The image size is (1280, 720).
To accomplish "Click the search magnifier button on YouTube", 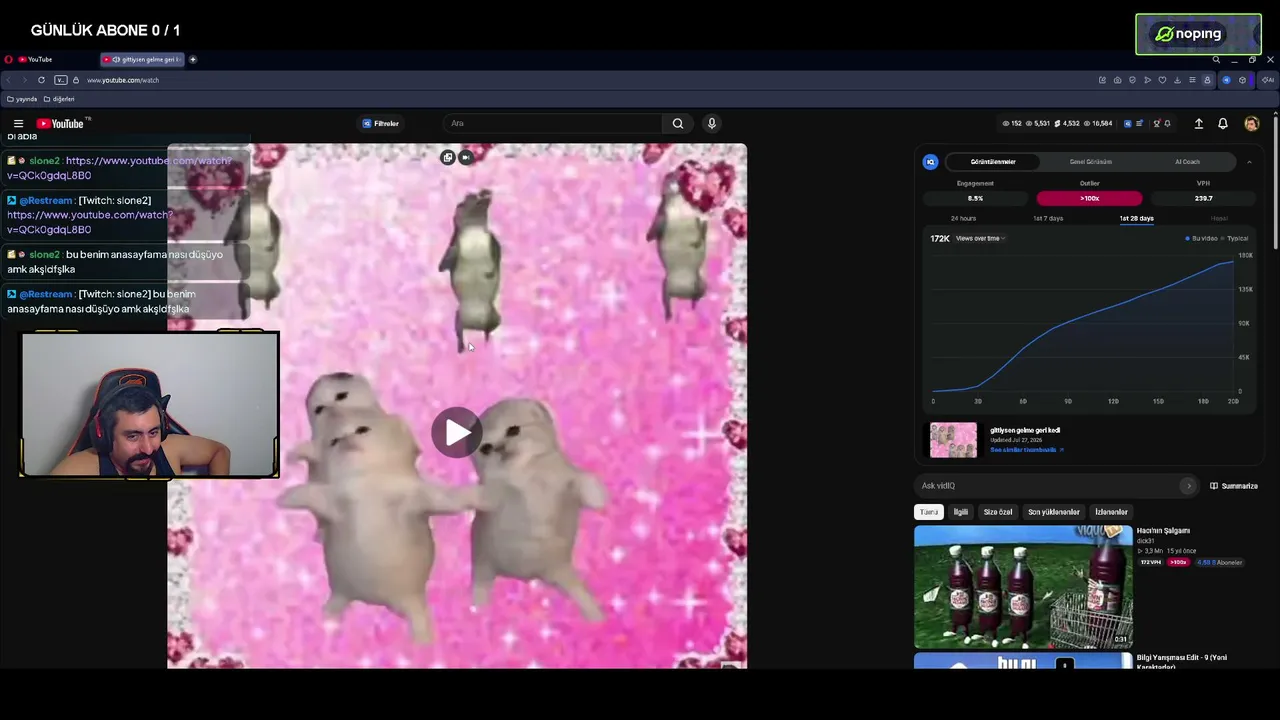I will (x=678, y=123).
